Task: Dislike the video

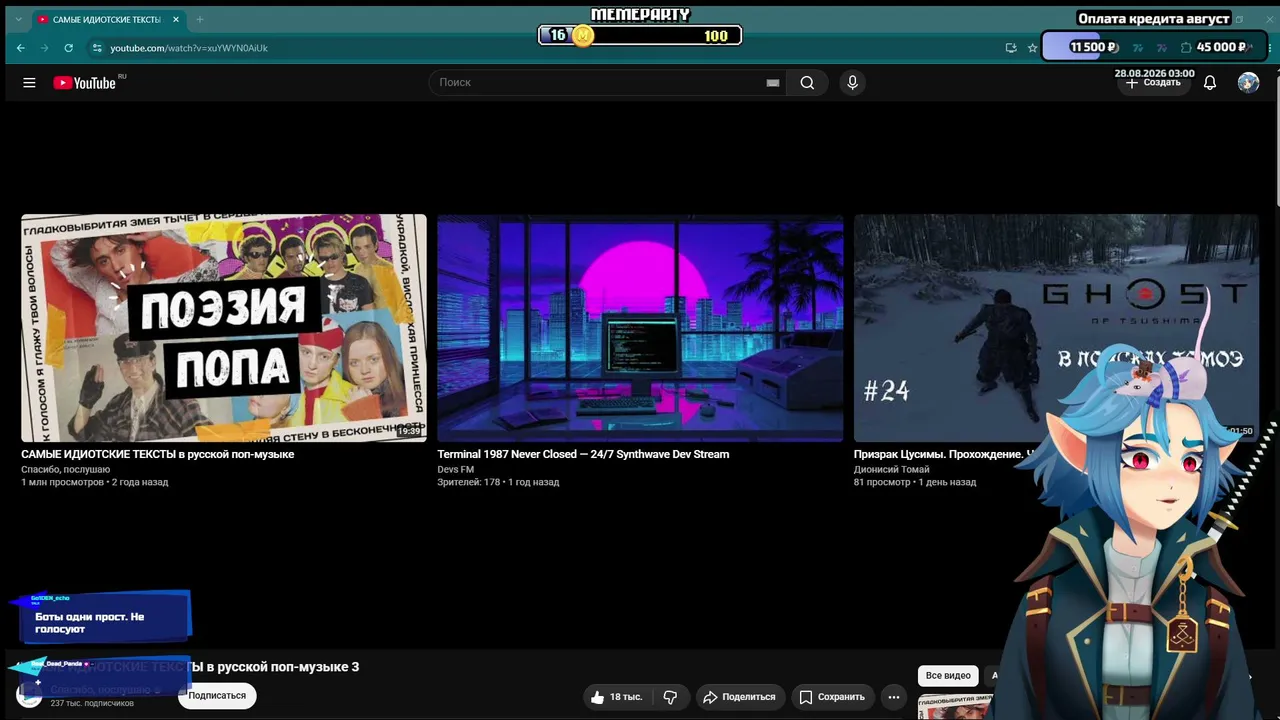Action: pyautogui.click(x=670, y=697)
